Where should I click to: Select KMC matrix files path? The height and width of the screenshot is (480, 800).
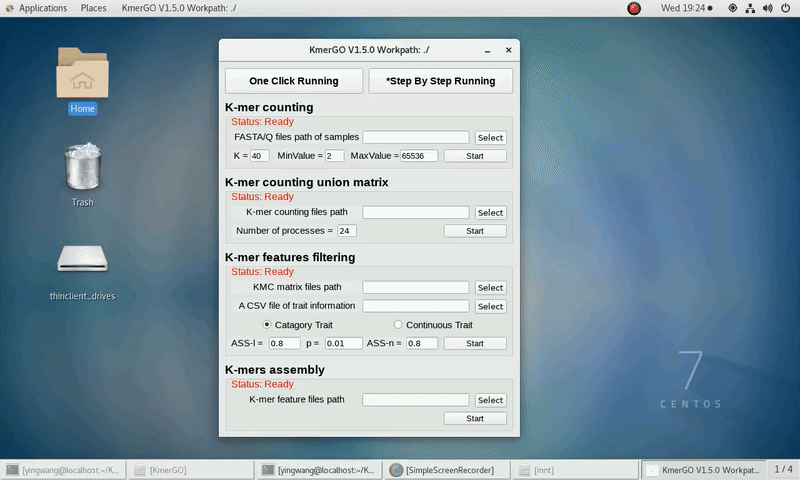(490, 288)
